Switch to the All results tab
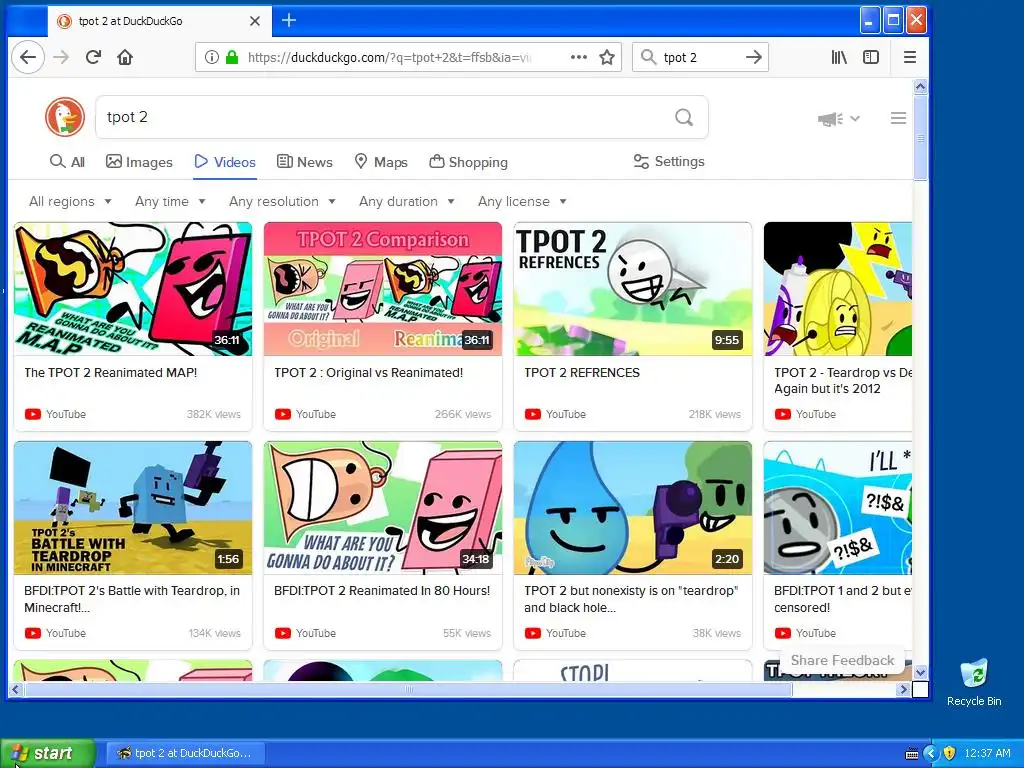Image resolution: width=1024 pixels, height=768 pixels. tap(67, 162)
